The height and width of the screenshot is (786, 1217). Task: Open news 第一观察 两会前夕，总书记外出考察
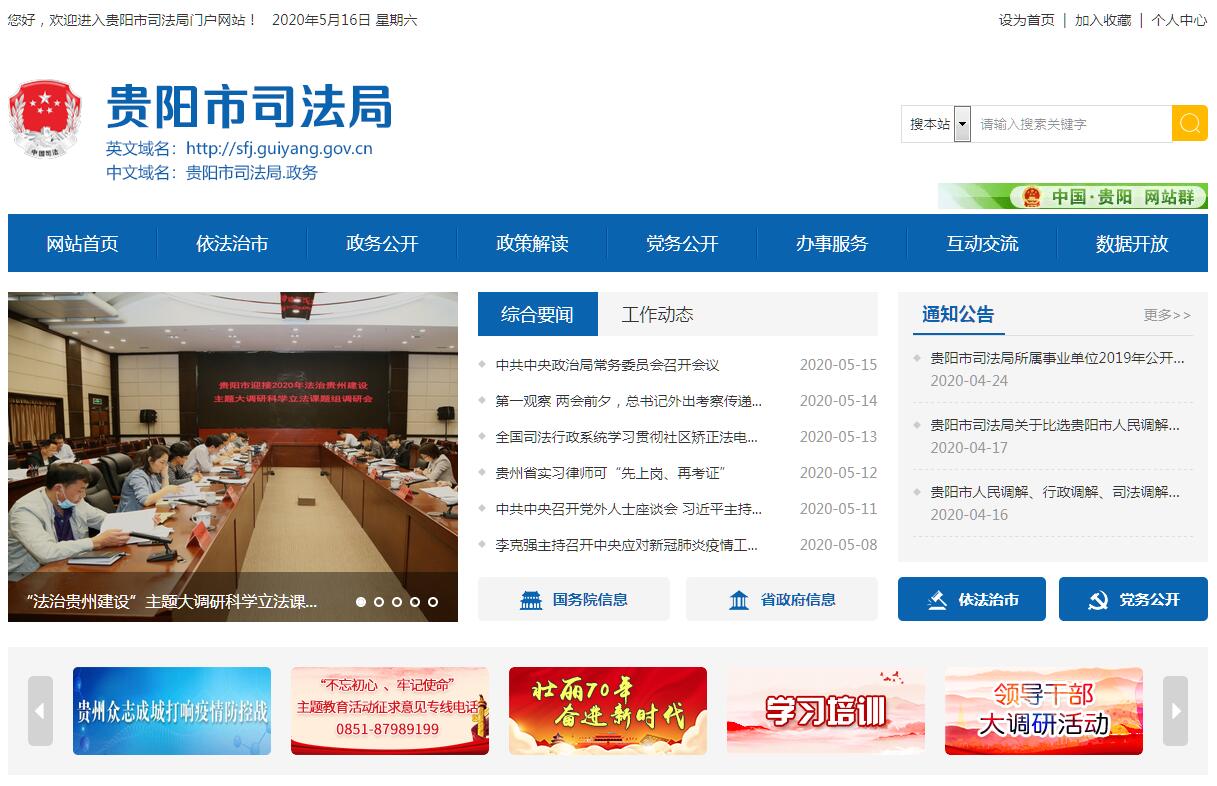[x=629, y=401]
